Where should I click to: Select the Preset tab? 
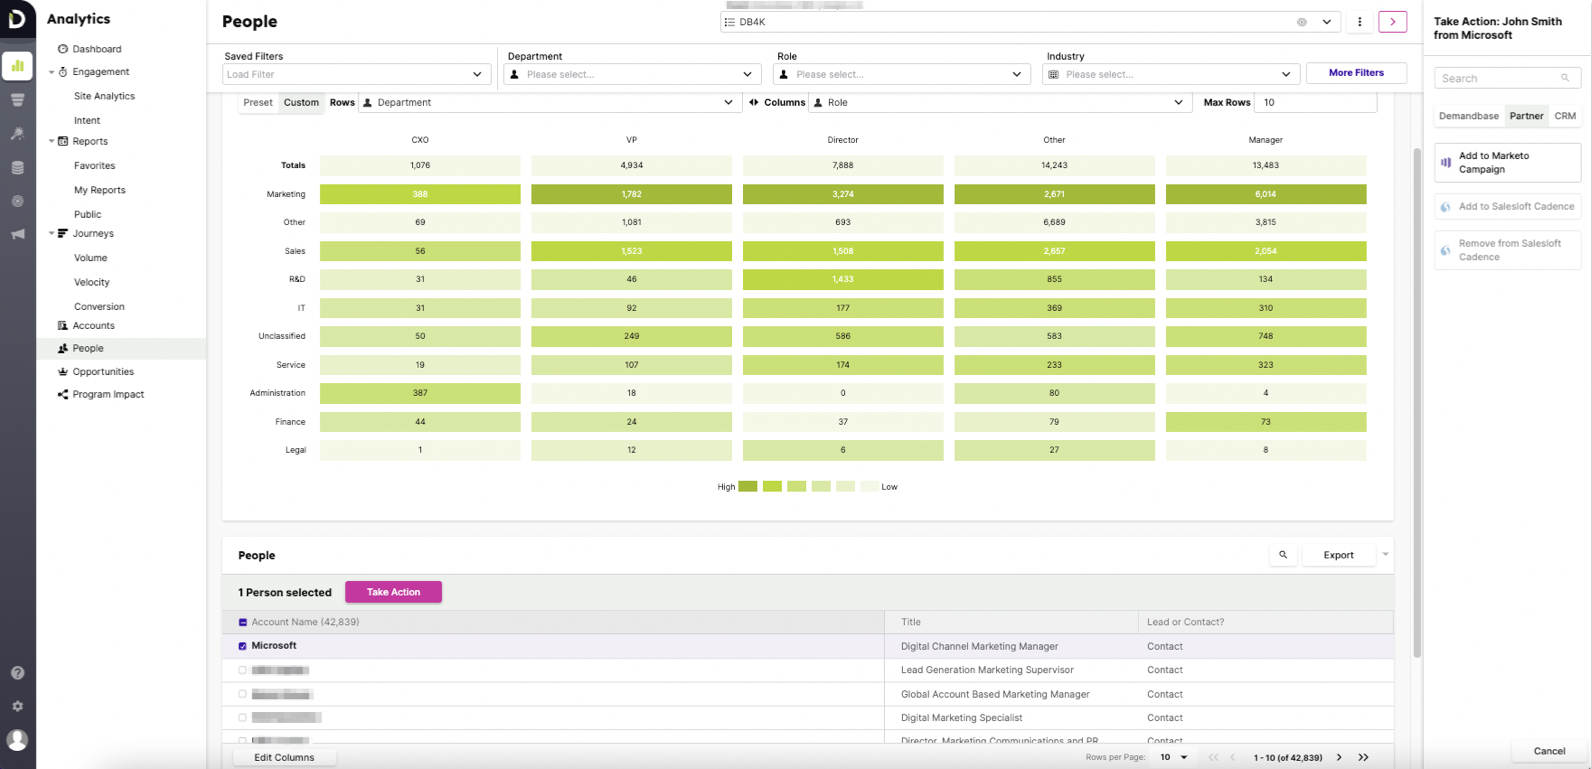[258, 103]
